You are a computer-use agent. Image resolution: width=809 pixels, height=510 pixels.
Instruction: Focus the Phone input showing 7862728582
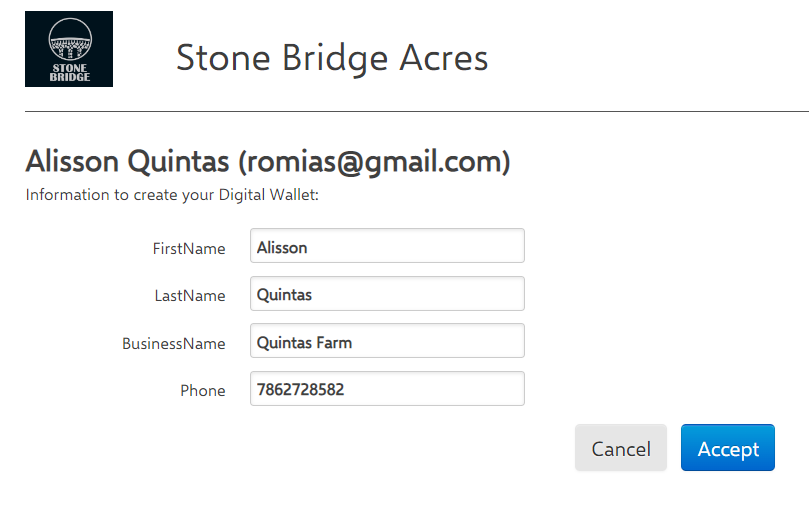pyautogui.click(x=387, y=389)
